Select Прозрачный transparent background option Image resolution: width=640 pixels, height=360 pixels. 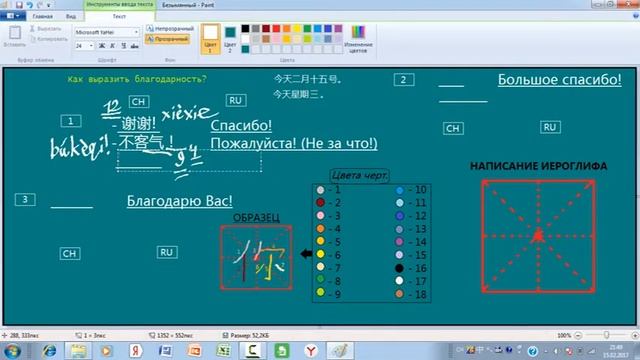[x=168, y=39]
